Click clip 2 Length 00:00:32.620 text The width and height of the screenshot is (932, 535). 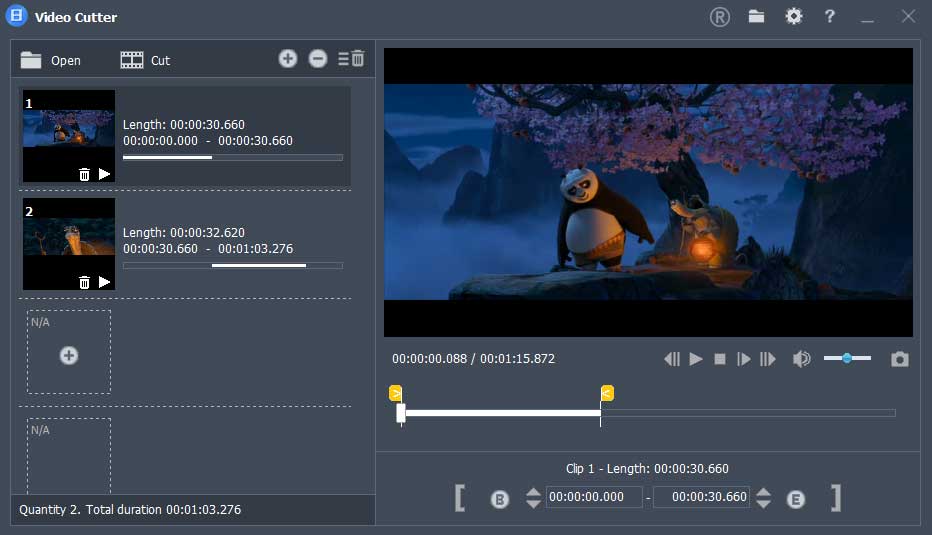[x=184, y=232]
